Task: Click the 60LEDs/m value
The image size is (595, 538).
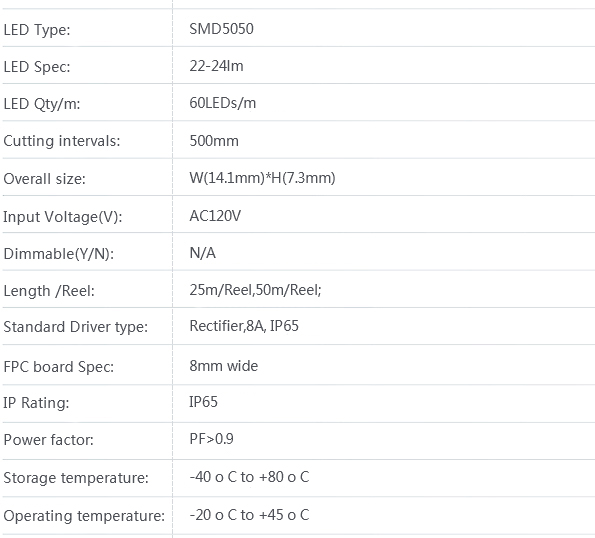Action: [x=222, y=103]
